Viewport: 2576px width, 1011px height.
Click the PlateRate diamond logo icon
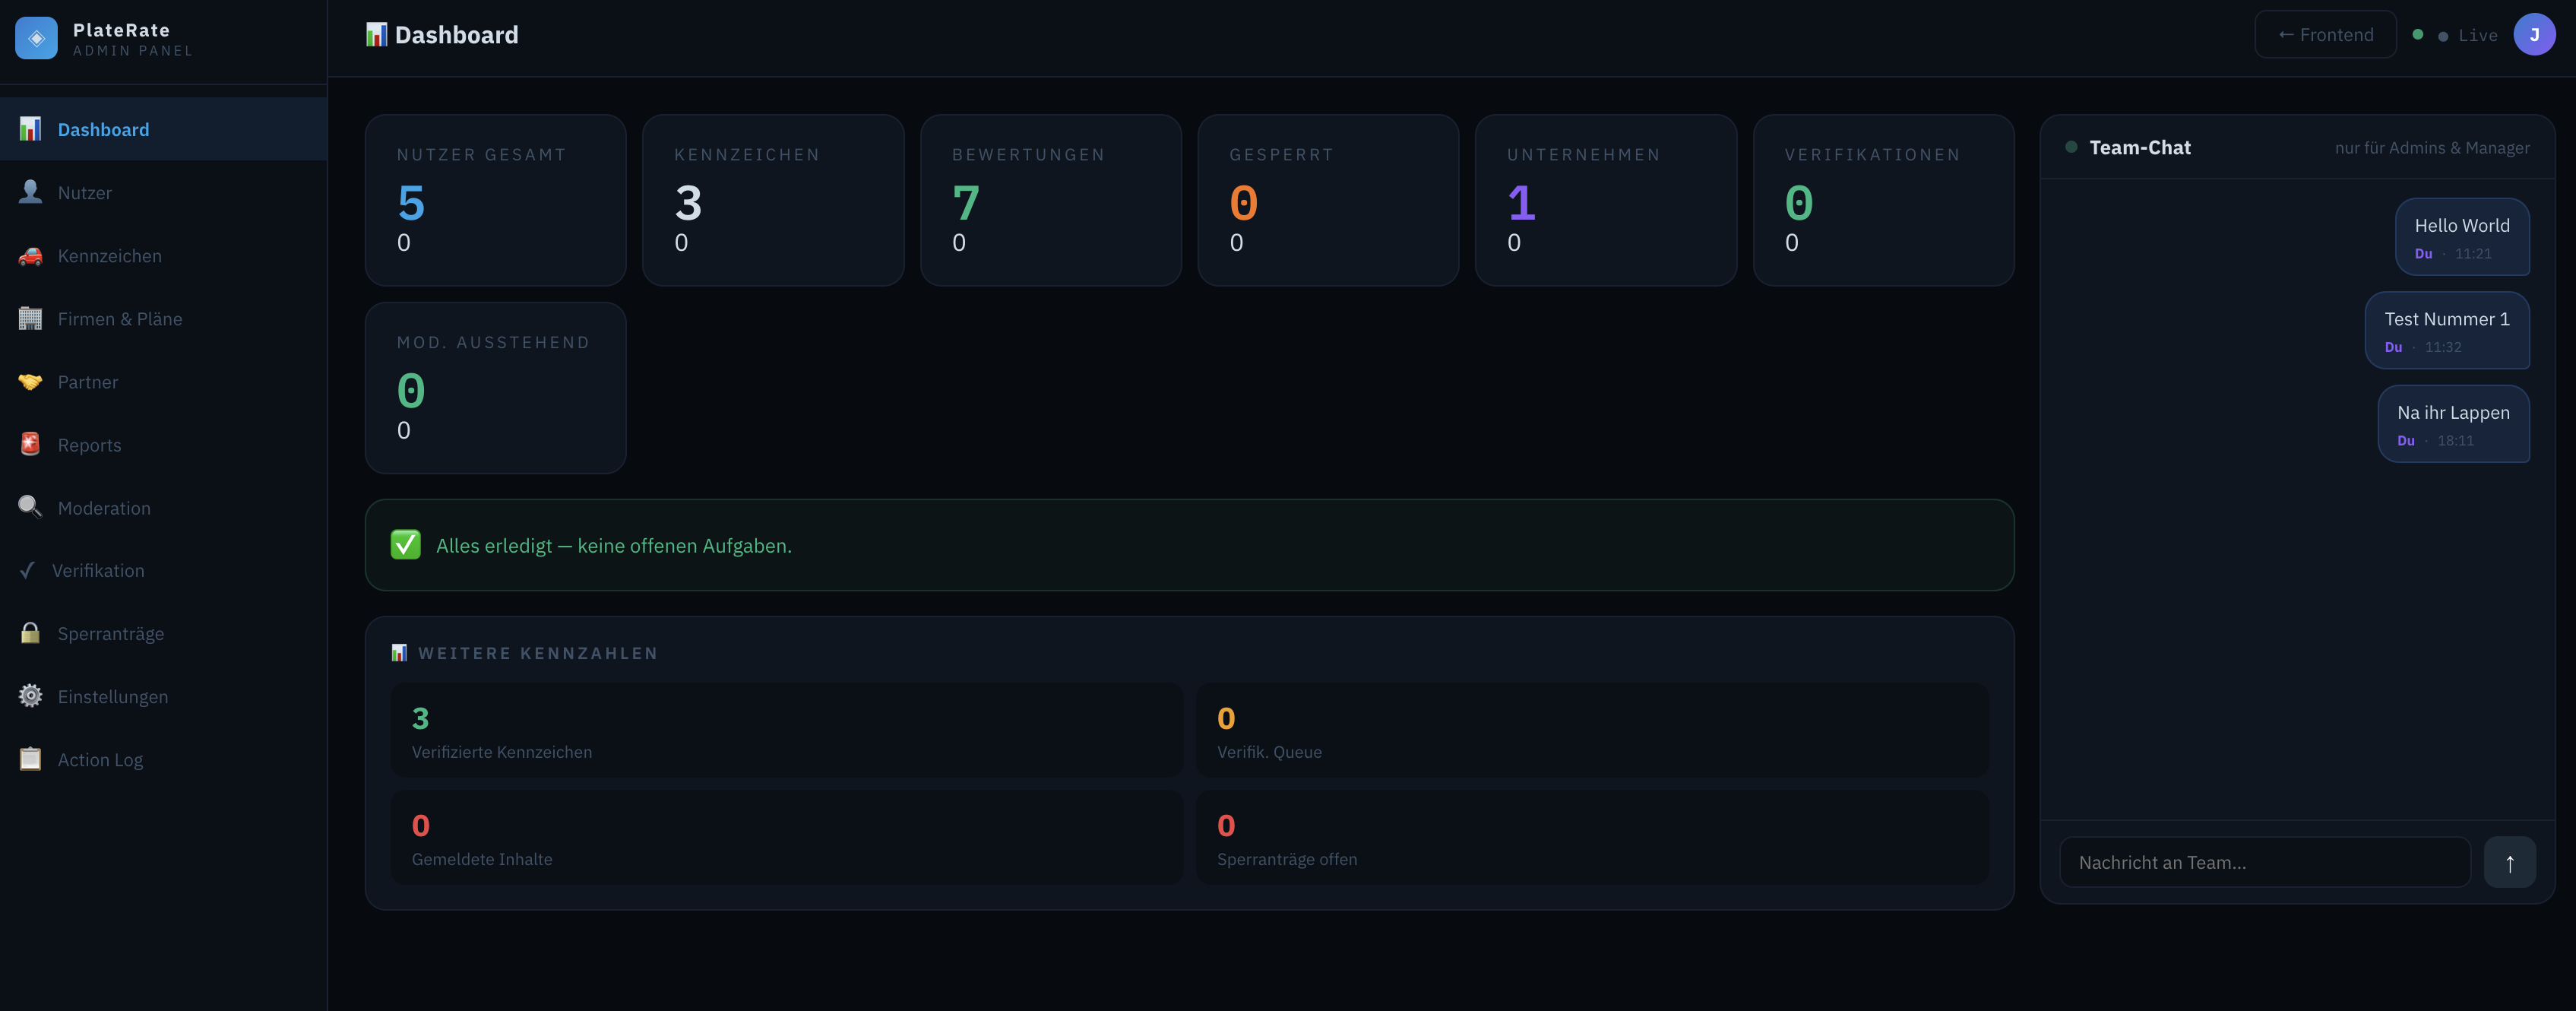[x=37, y=38]
